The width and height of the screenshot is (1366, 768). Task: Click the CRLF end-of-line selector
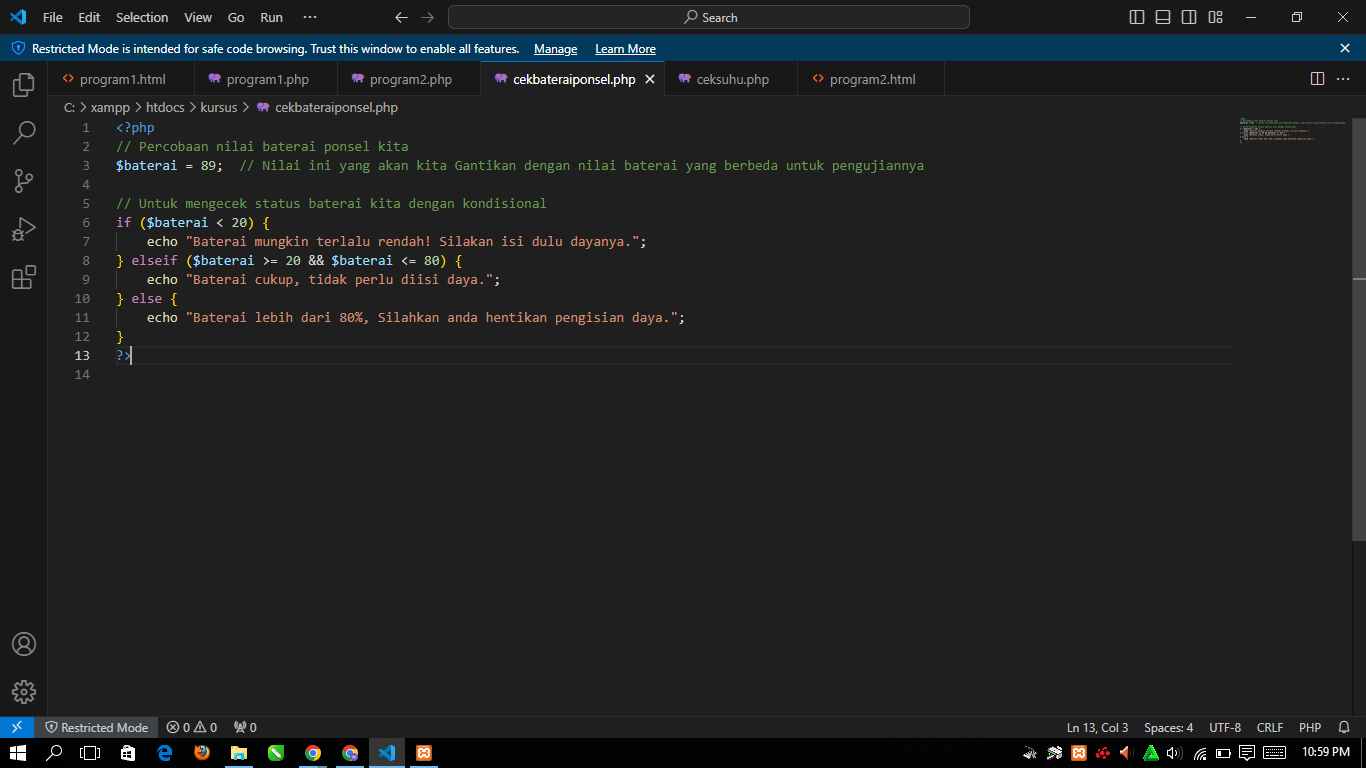tap(1270, 728)
